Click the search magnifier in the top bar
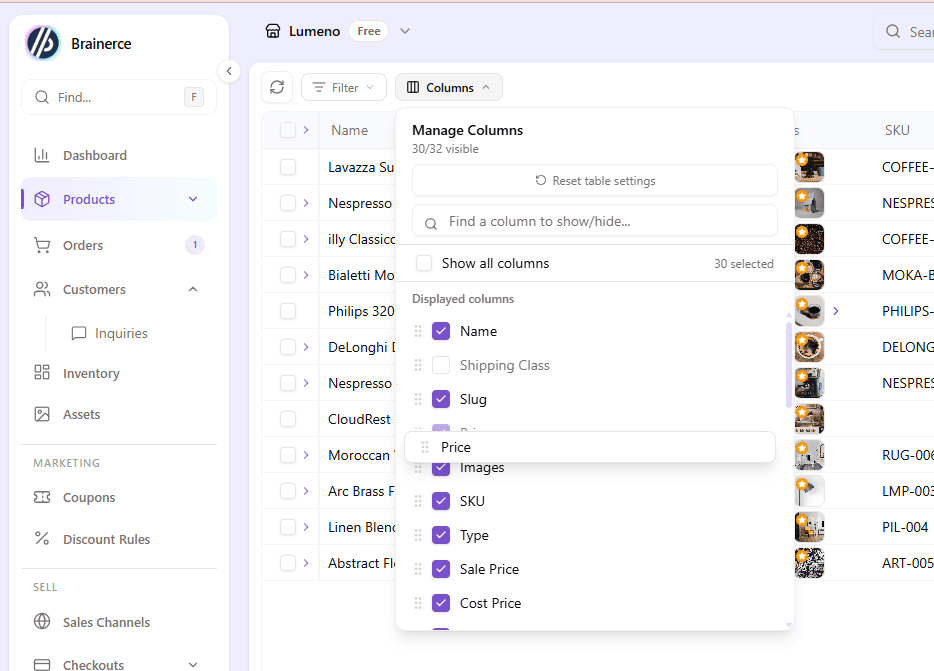This screenshot has height=671, width=934. [892, 32]
